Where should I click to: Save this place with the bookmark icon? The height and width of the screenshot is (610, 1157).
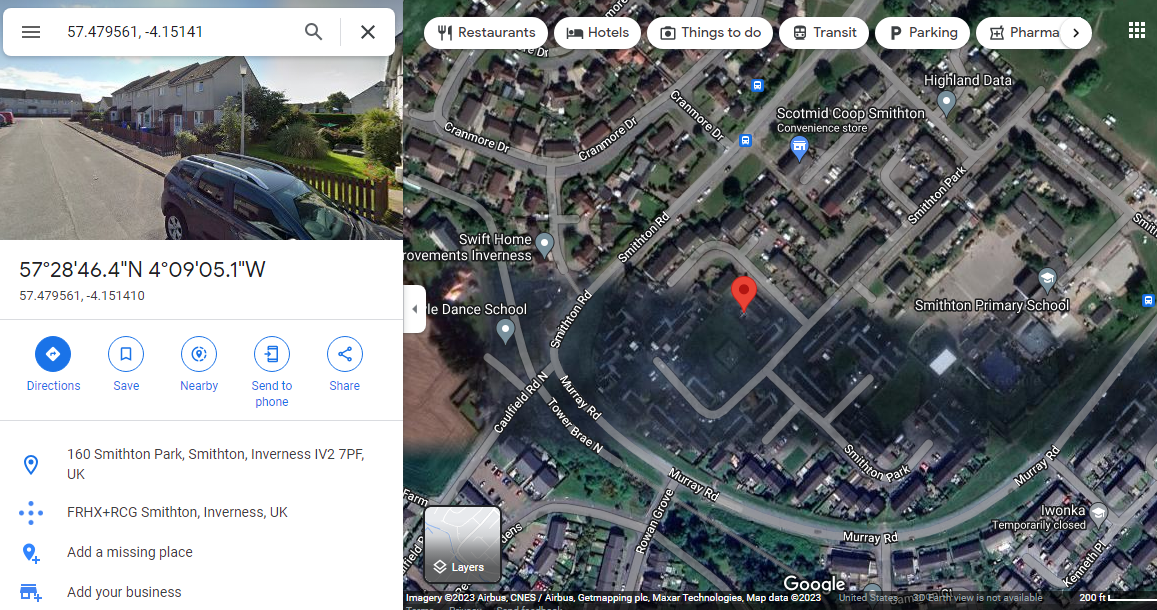126,364
